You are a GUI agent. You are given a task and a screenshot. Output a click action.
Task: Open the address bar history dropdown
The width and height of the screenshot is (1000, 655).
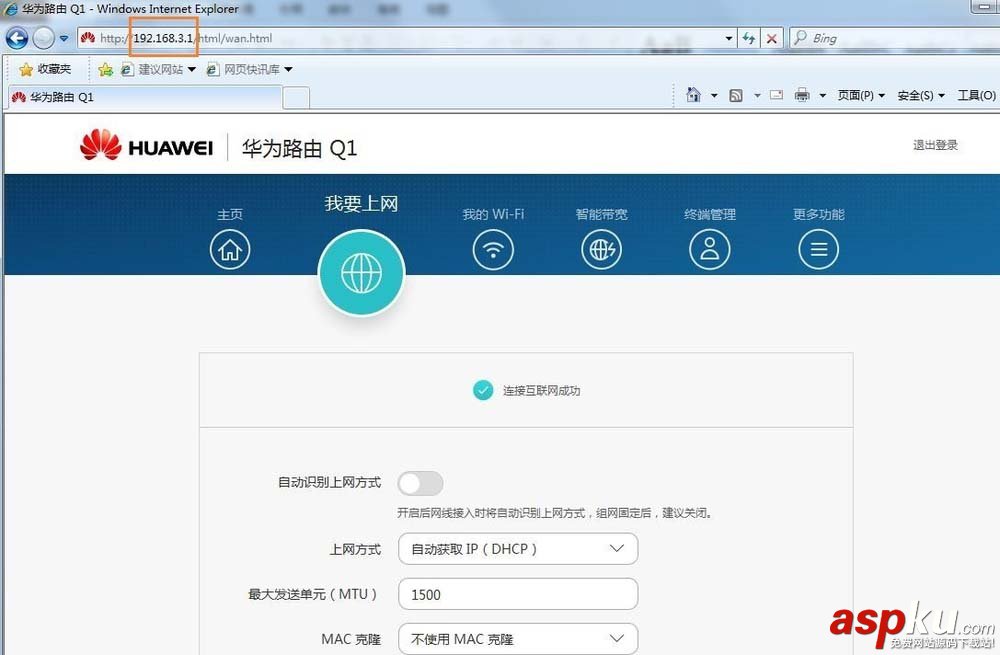click(x=728, y=38)
